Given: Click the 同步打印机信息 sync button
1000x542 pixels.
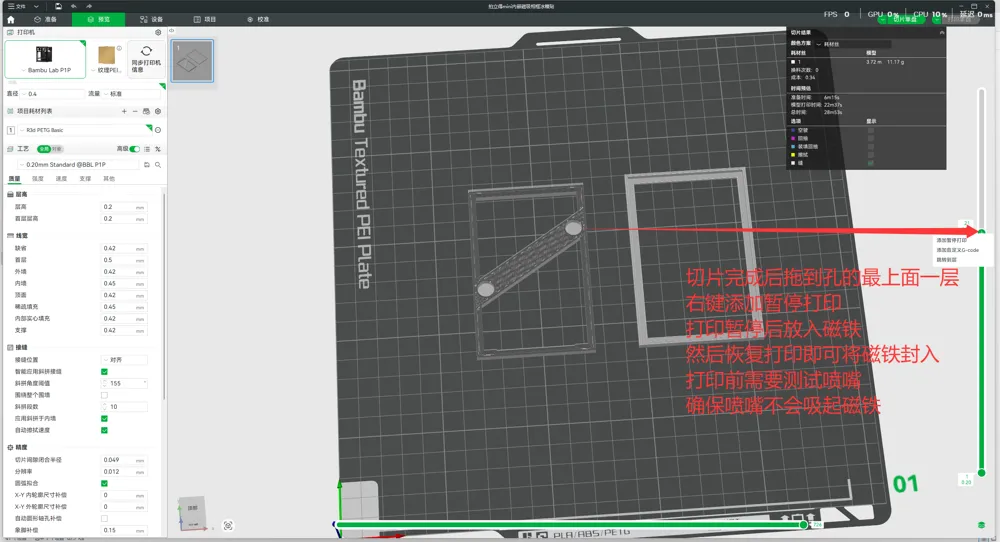Looking at the screenshot, I should [x=146, y=59].
